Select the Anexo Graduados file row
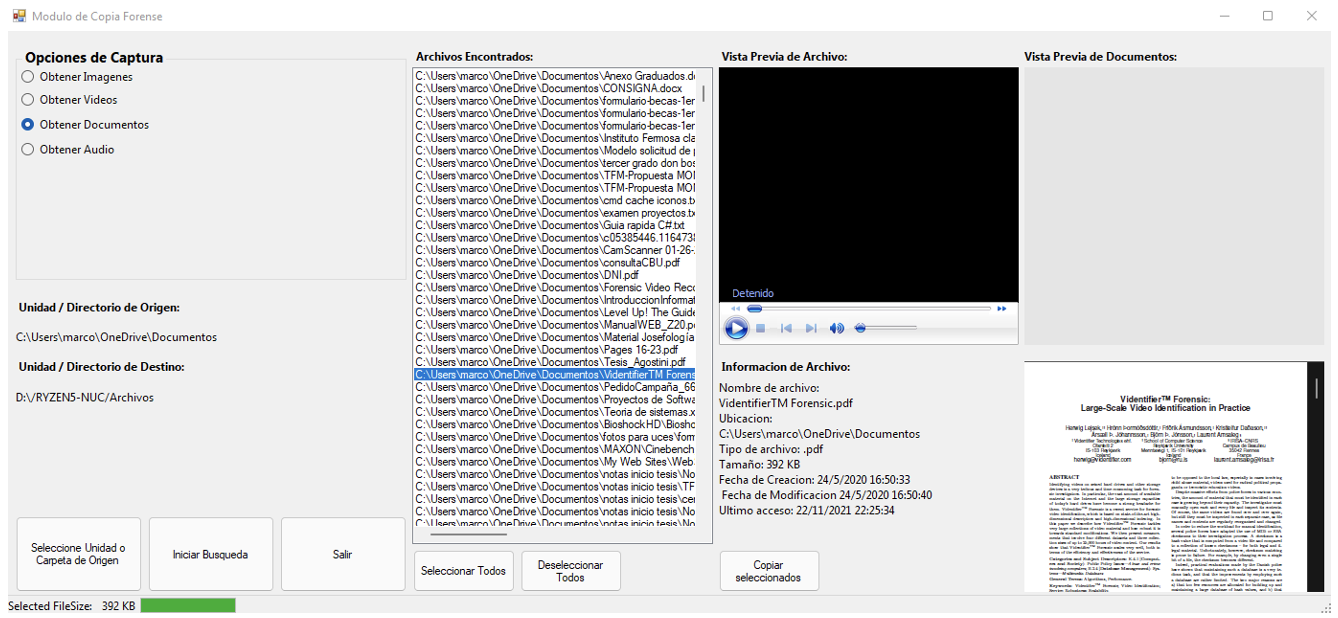Screen dimensions: 1338x618 click(x=555, y=75)
